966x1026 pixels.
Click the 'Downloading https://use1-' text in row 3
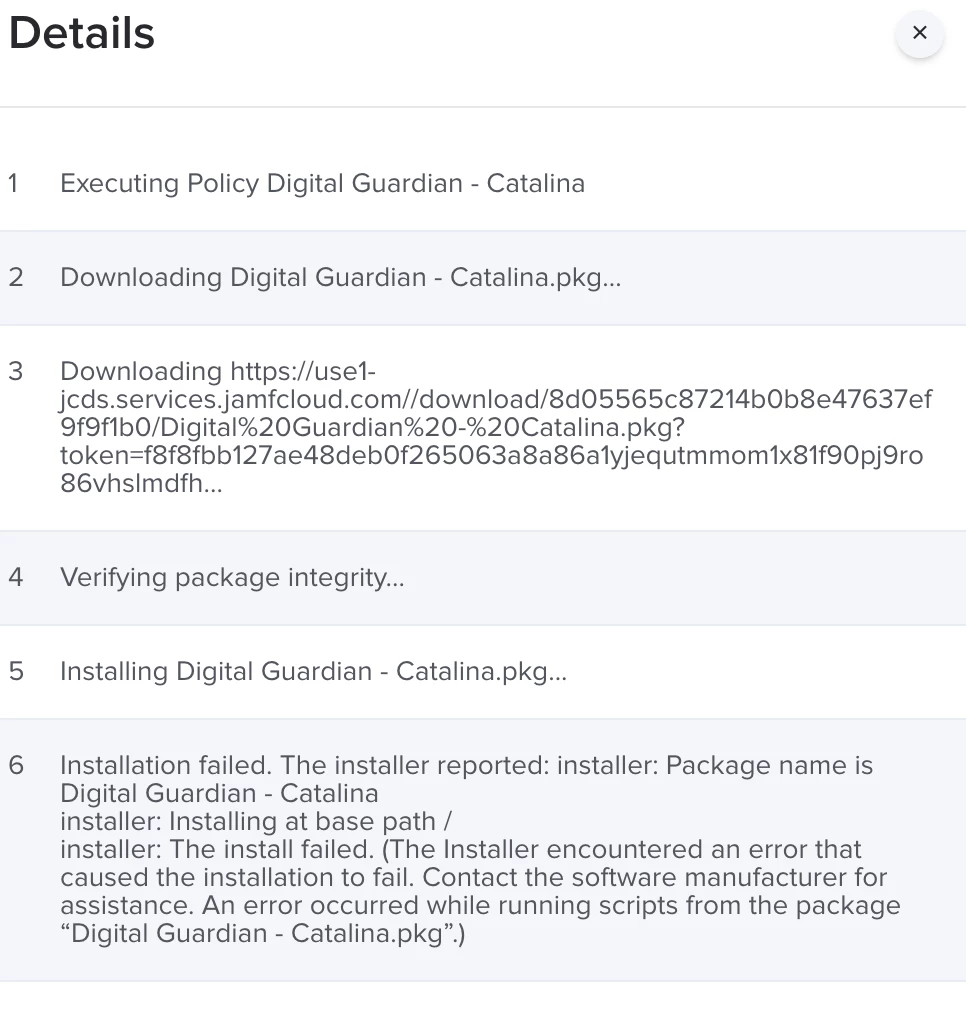[218, 372]
